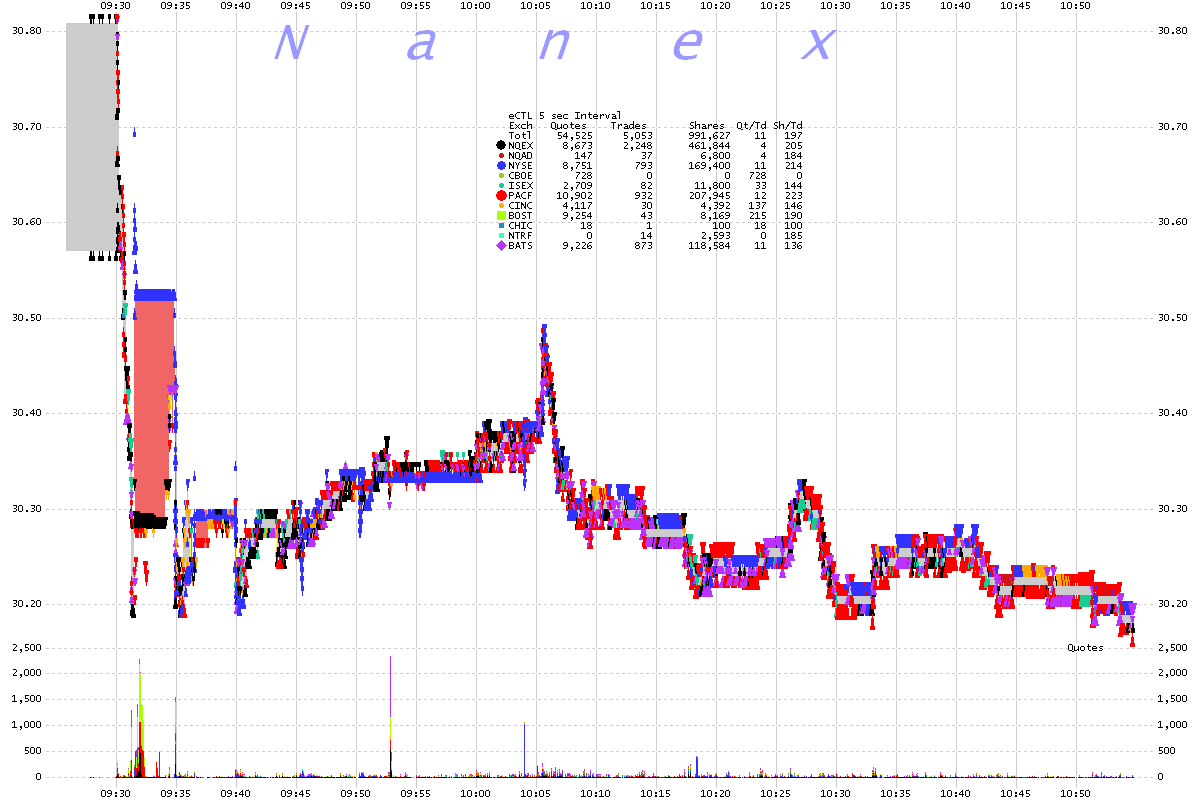Viewport: 1200px width, 800px height.
Task: Click the orange CINC legend dot
Action: (501, 205)
